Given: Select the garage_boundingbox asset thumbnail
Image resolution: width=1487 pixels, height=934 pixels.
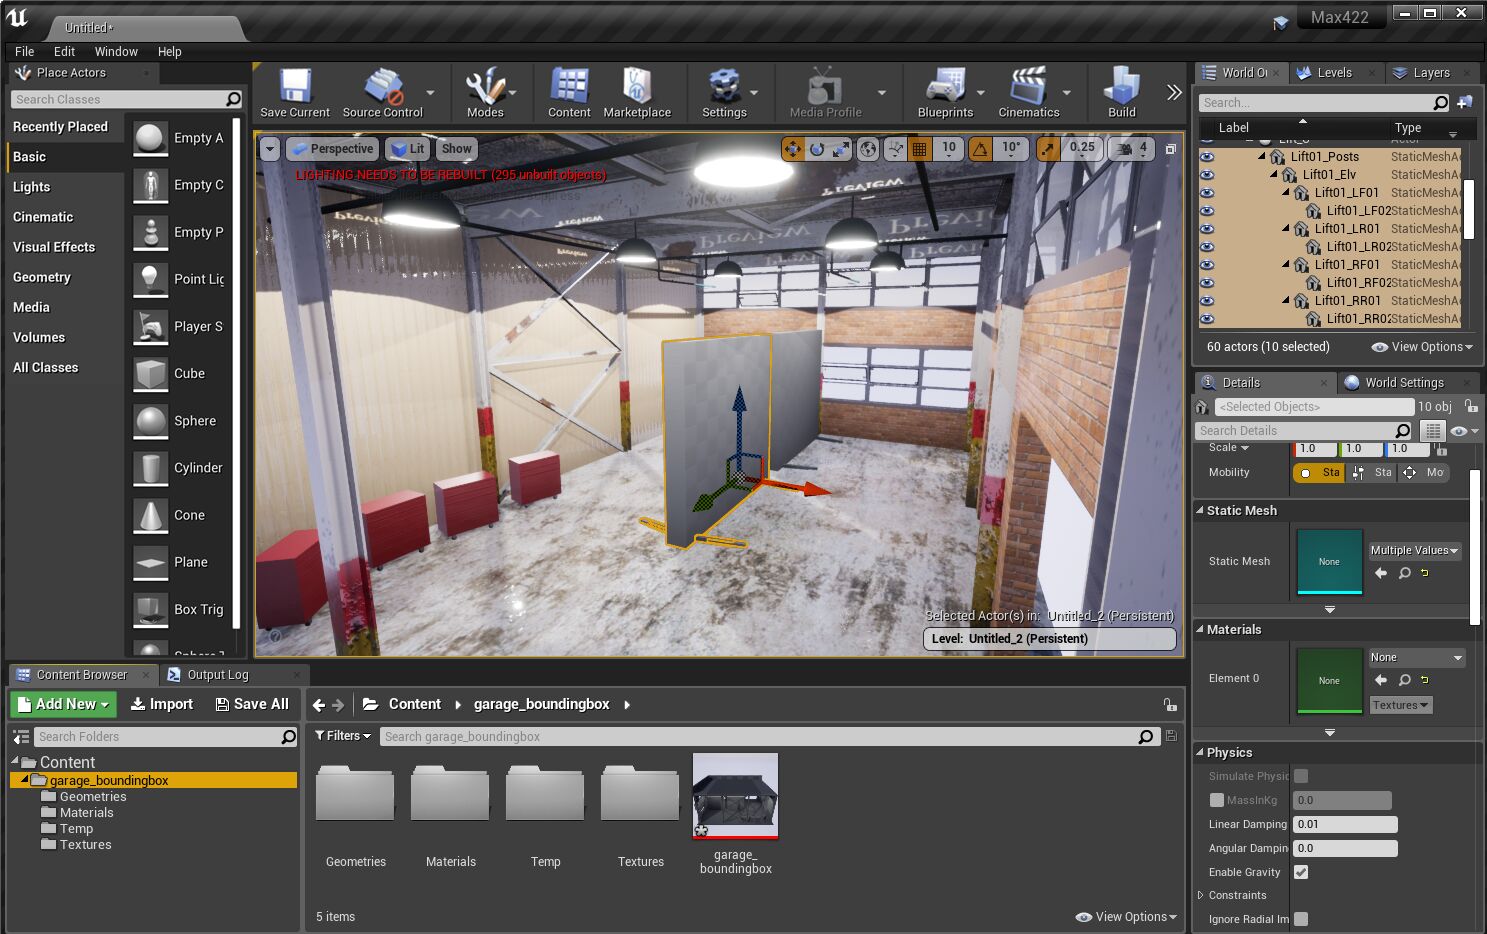Looking at the screenshot, I should (735, 796).
